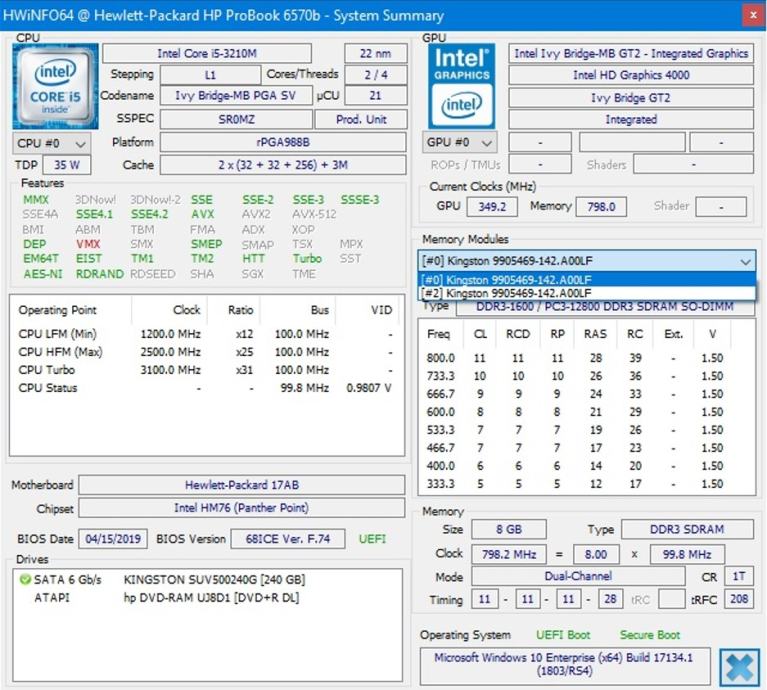Click the blue X close icon at bottom right

click(739, 666)
